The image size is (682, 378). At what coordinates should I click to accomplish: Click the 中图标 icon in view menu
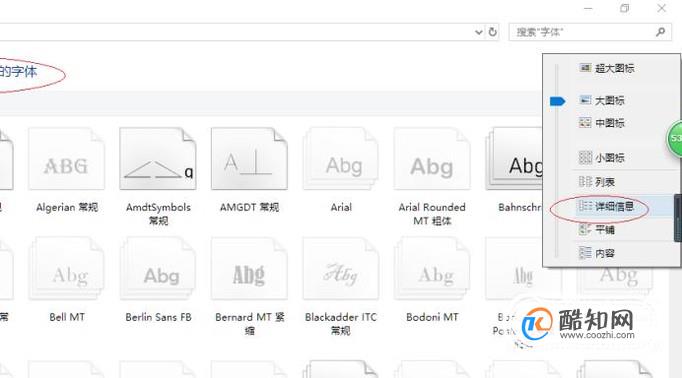[x=585, y=123]
